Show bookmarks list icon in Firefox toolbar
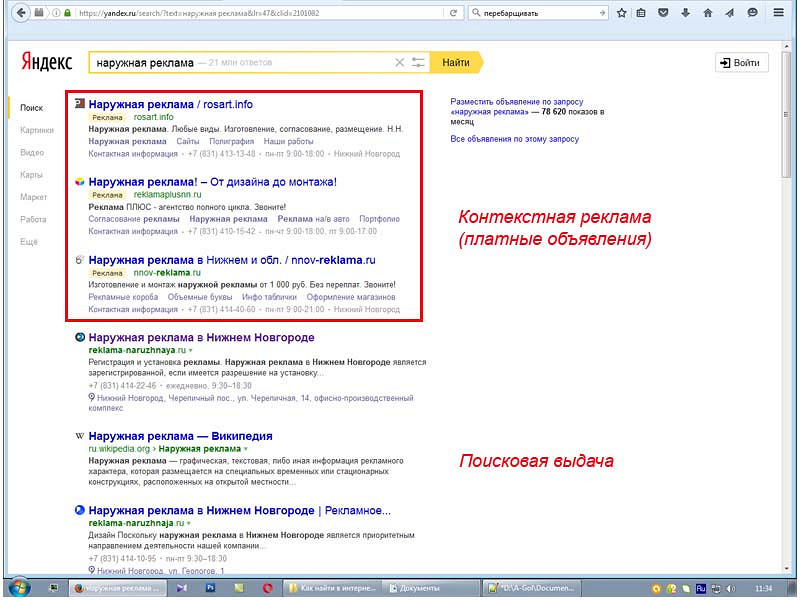 [x=641, y=13]
